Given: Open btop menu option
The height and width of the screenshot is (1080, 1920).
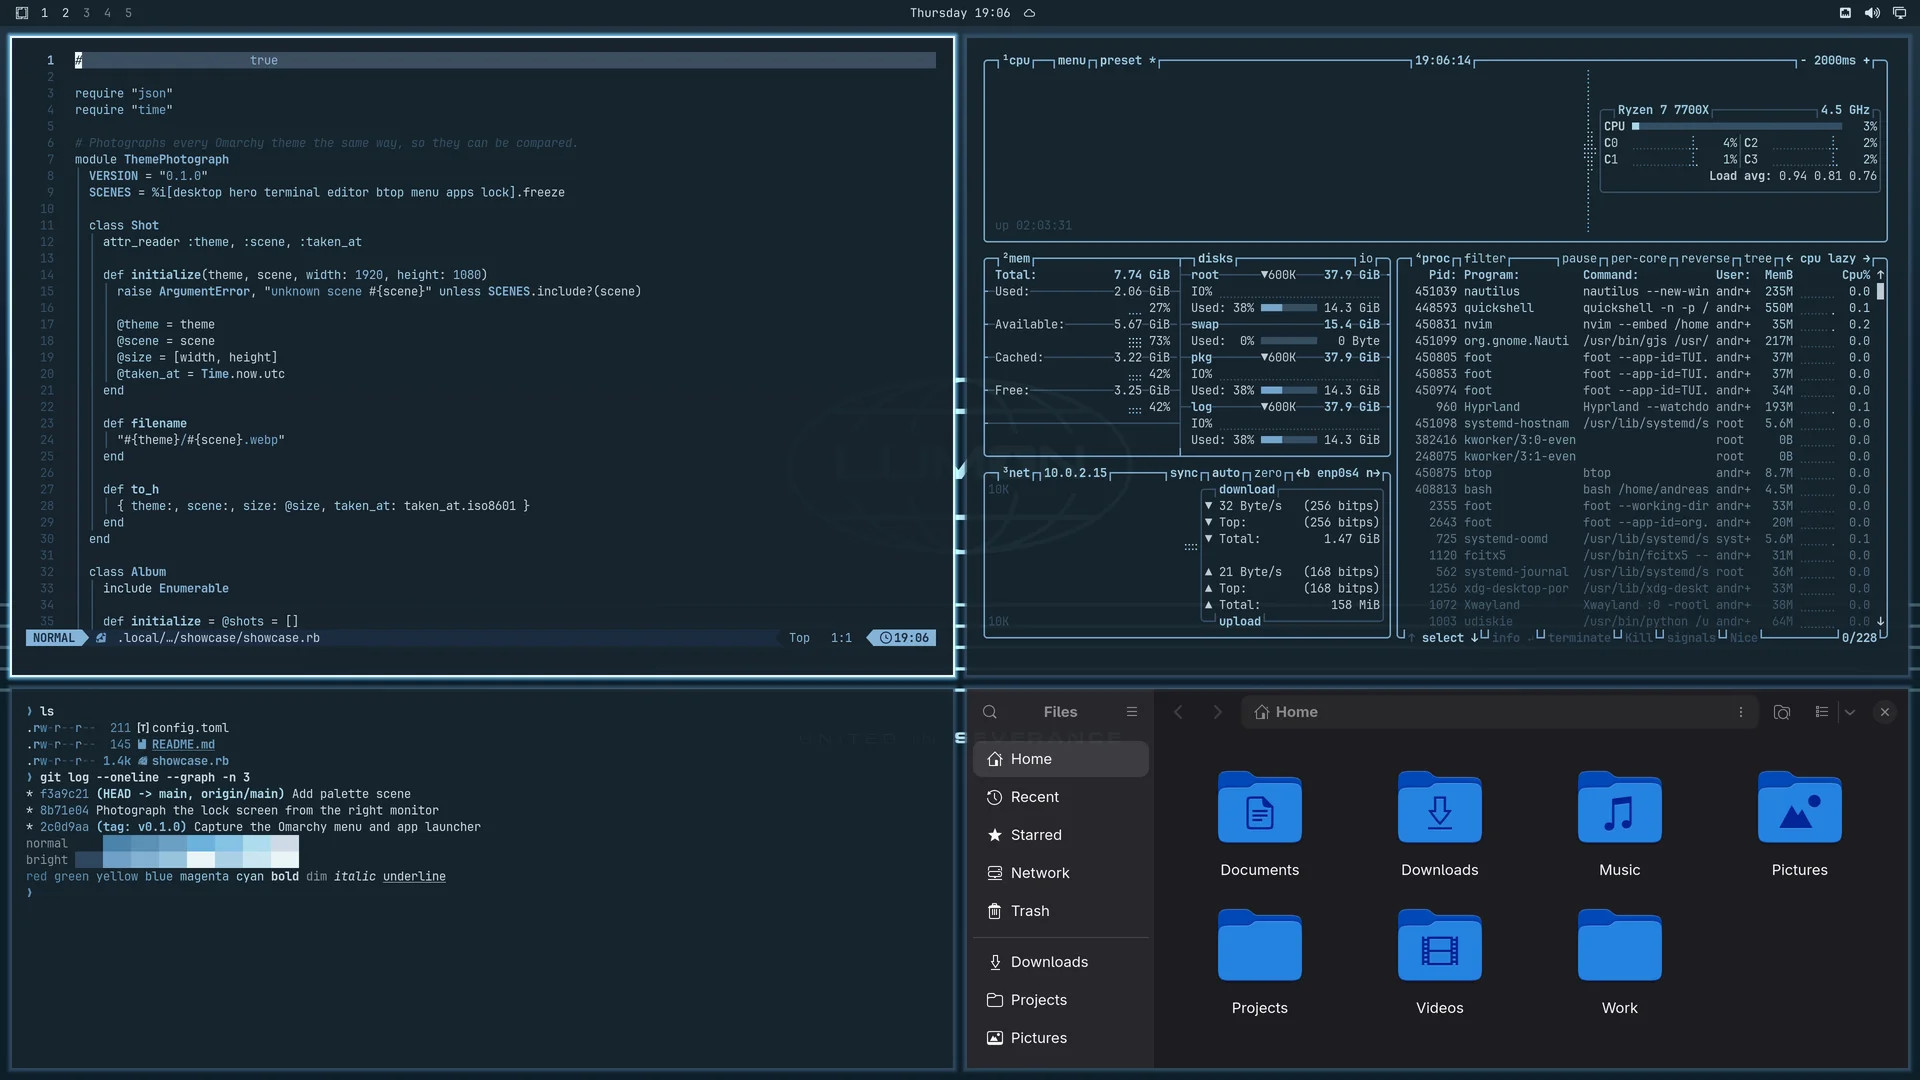Looking at the screenshot, I should 1071,61.
